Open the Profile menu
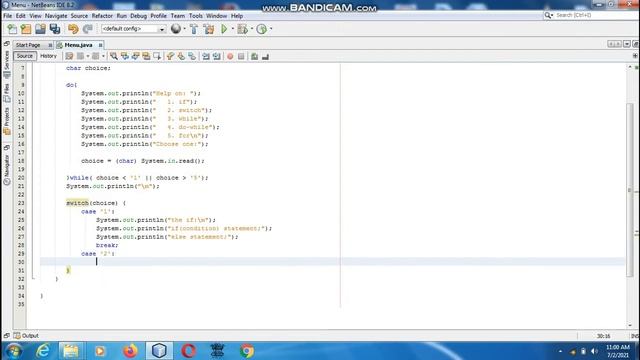 click(x=158, y=16)
